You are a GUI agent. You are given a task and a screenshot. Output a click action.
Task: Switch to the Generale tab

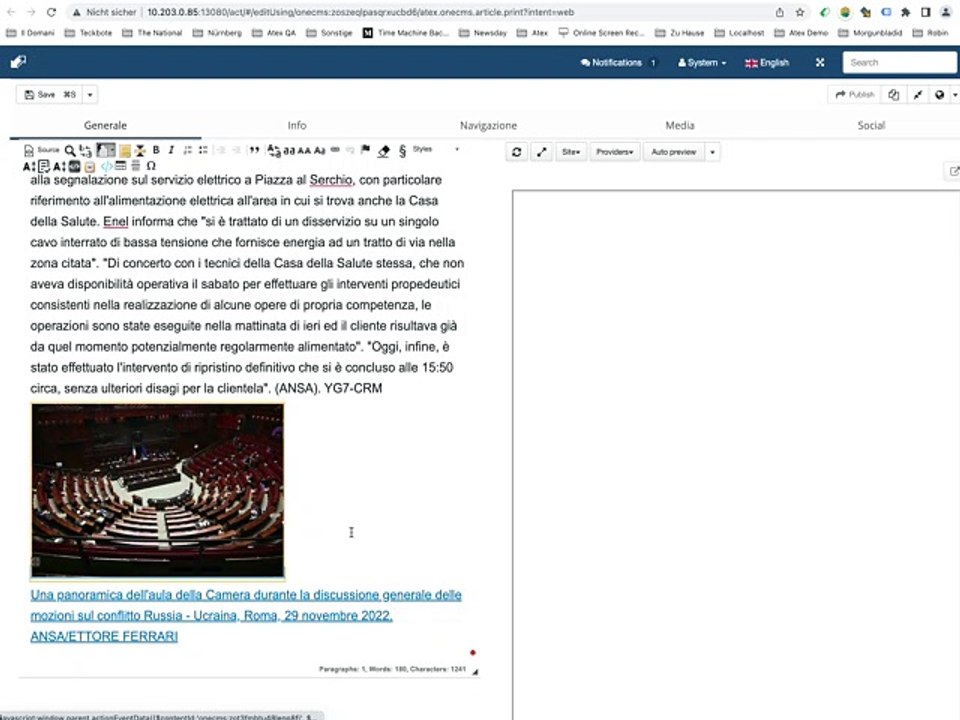coord(105,126)
